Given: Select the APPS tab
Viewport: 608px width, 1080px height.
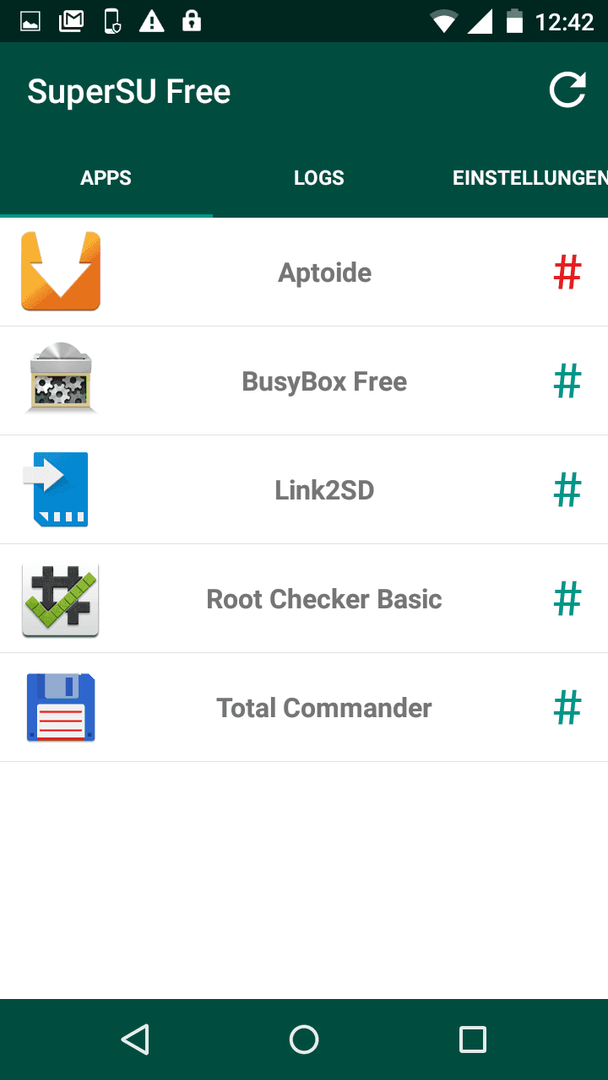Looking at the screenshot, I should [106, 178].
